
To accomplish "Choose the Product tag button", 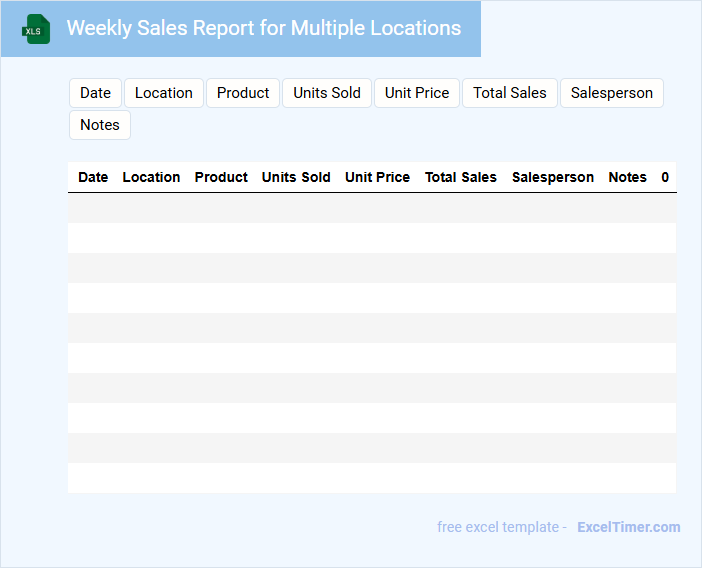I will (x=243, y=93).
